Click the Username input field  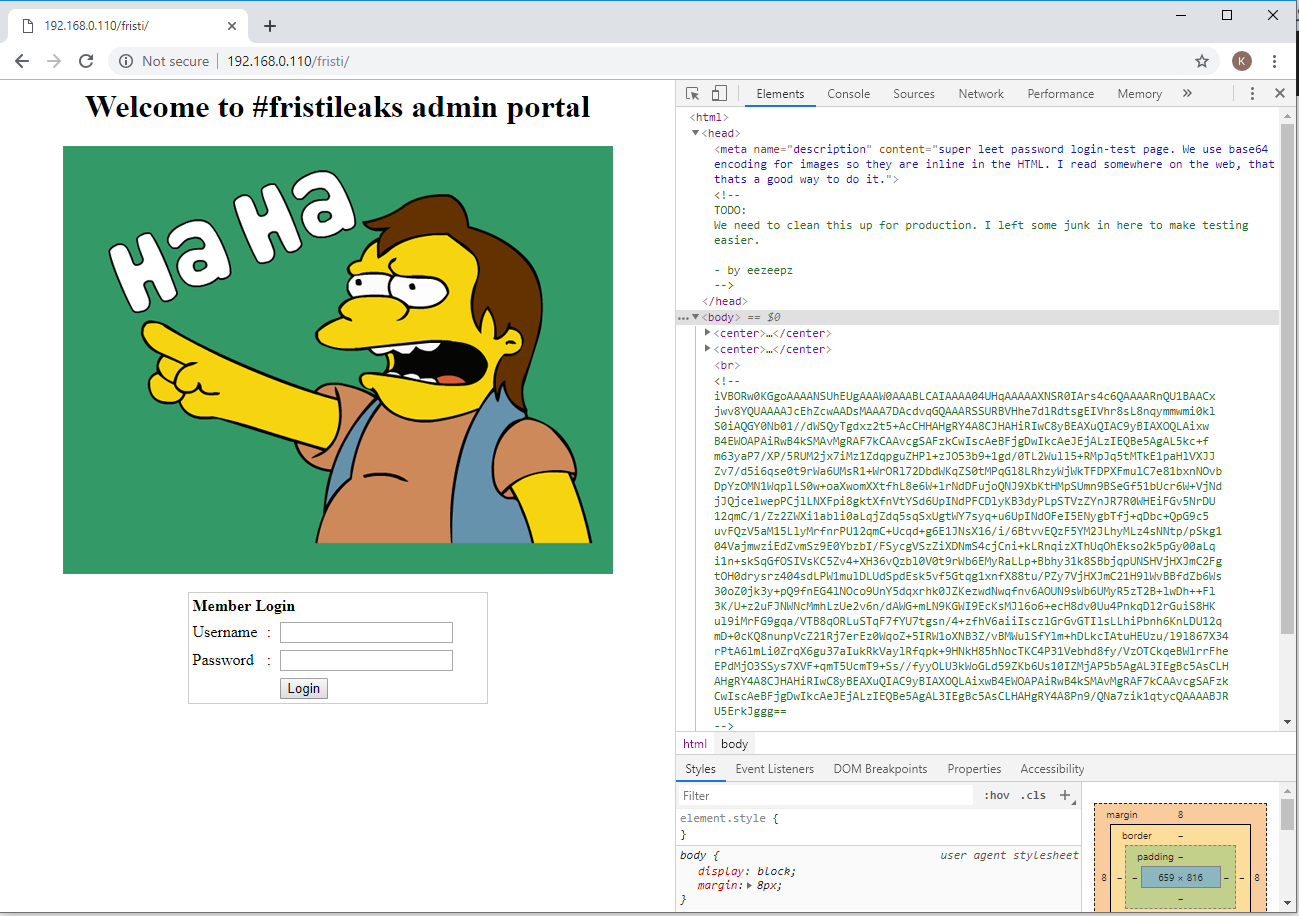pos(366,632)
